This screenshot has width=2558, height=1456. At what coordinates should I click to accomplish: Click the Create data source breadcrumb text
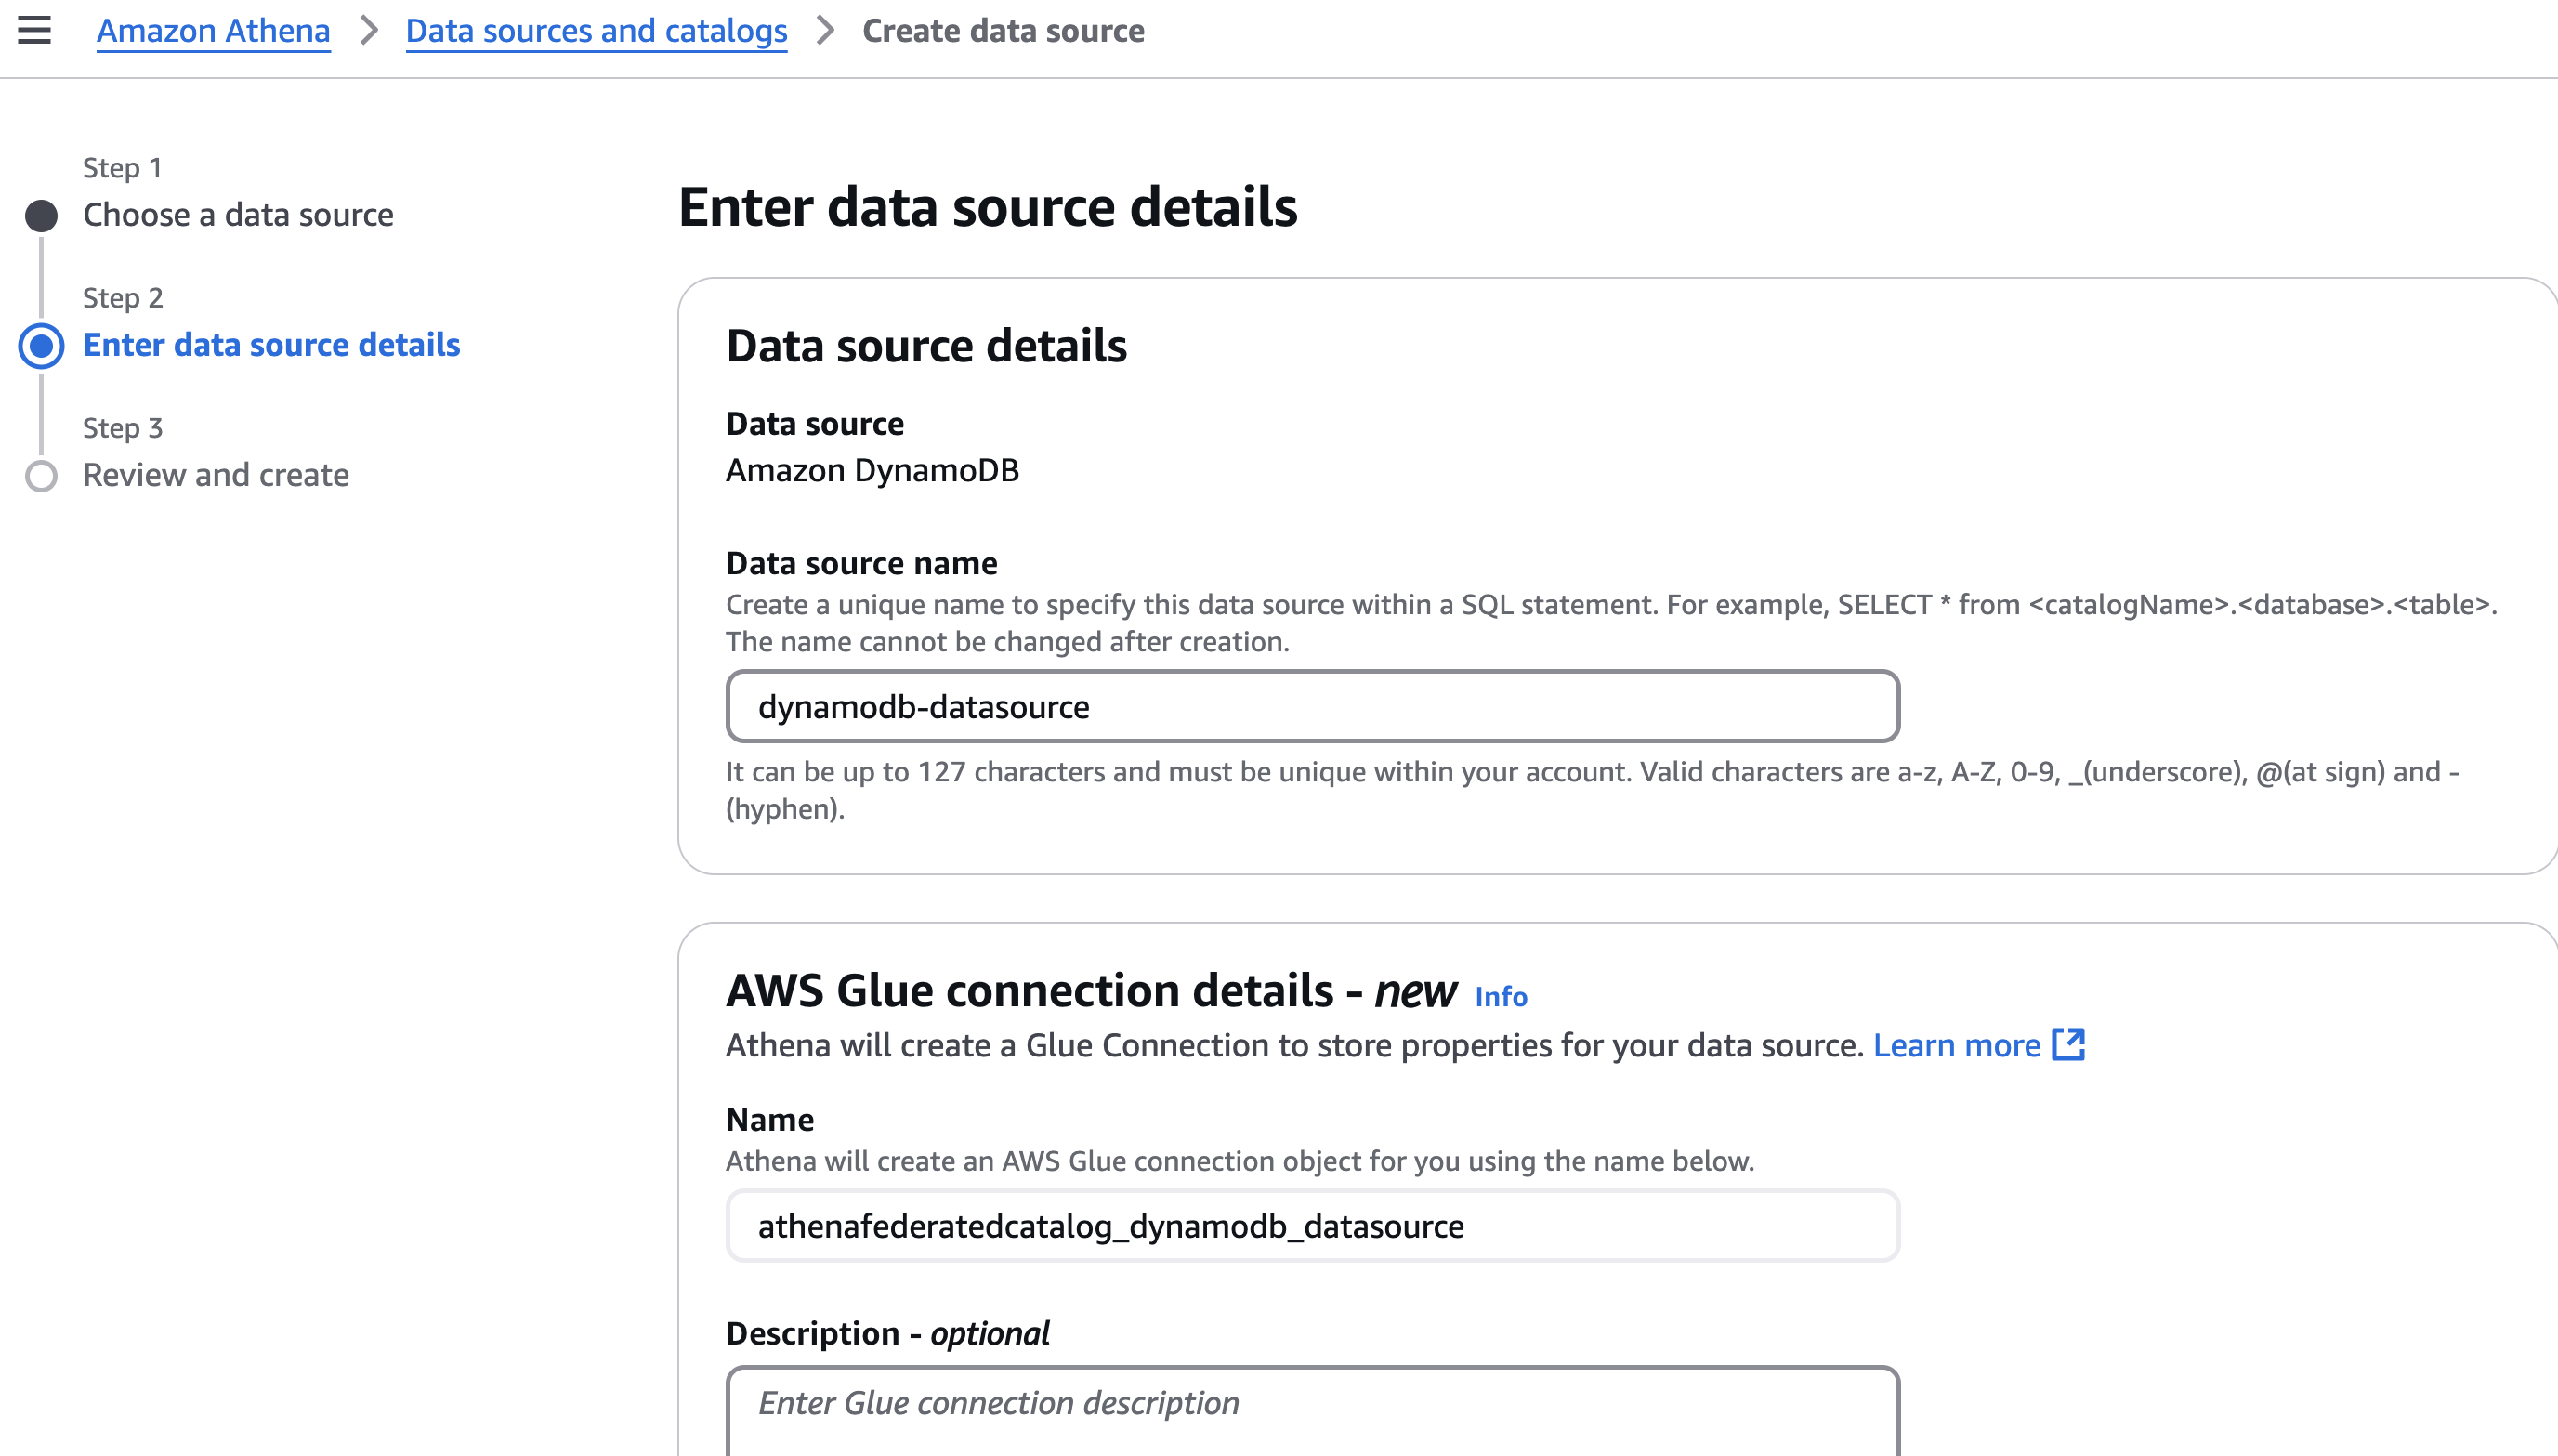[x=1003, y=31]
